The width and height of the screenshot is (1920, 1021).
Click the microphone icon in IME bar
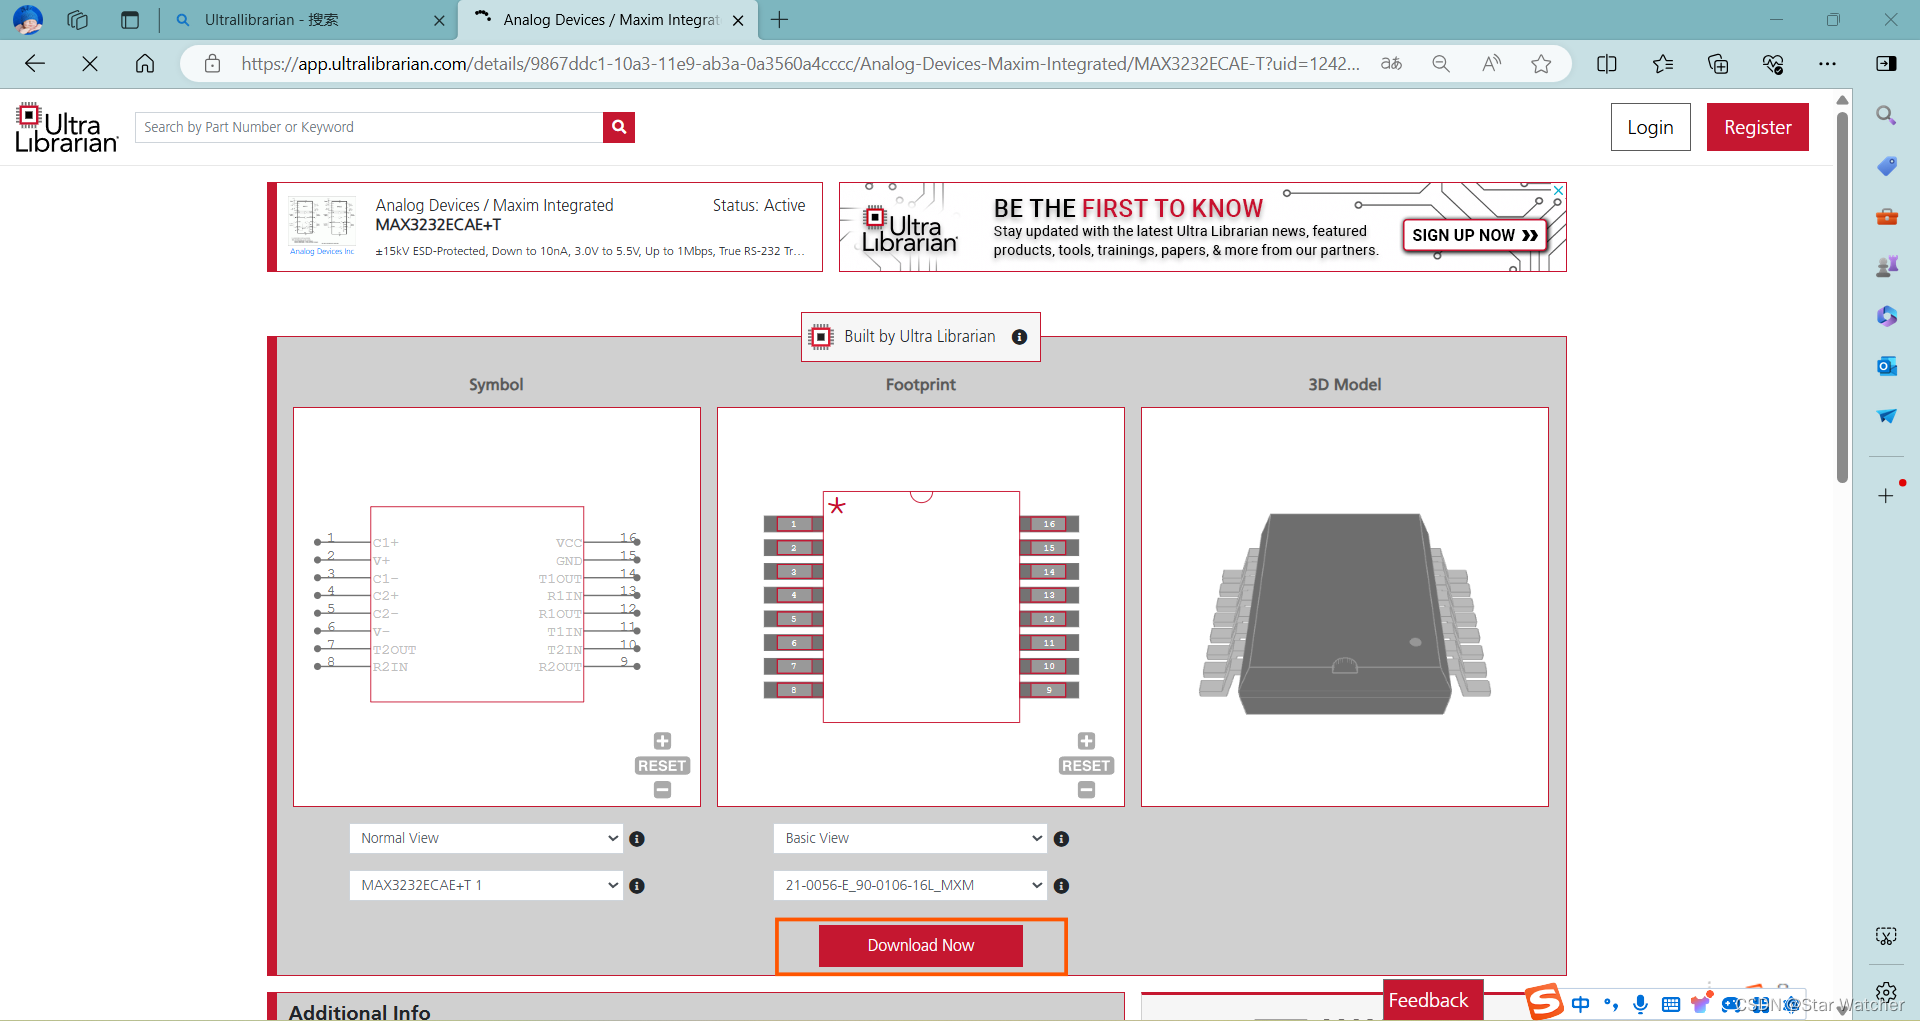click(x=1640, y=1004)
